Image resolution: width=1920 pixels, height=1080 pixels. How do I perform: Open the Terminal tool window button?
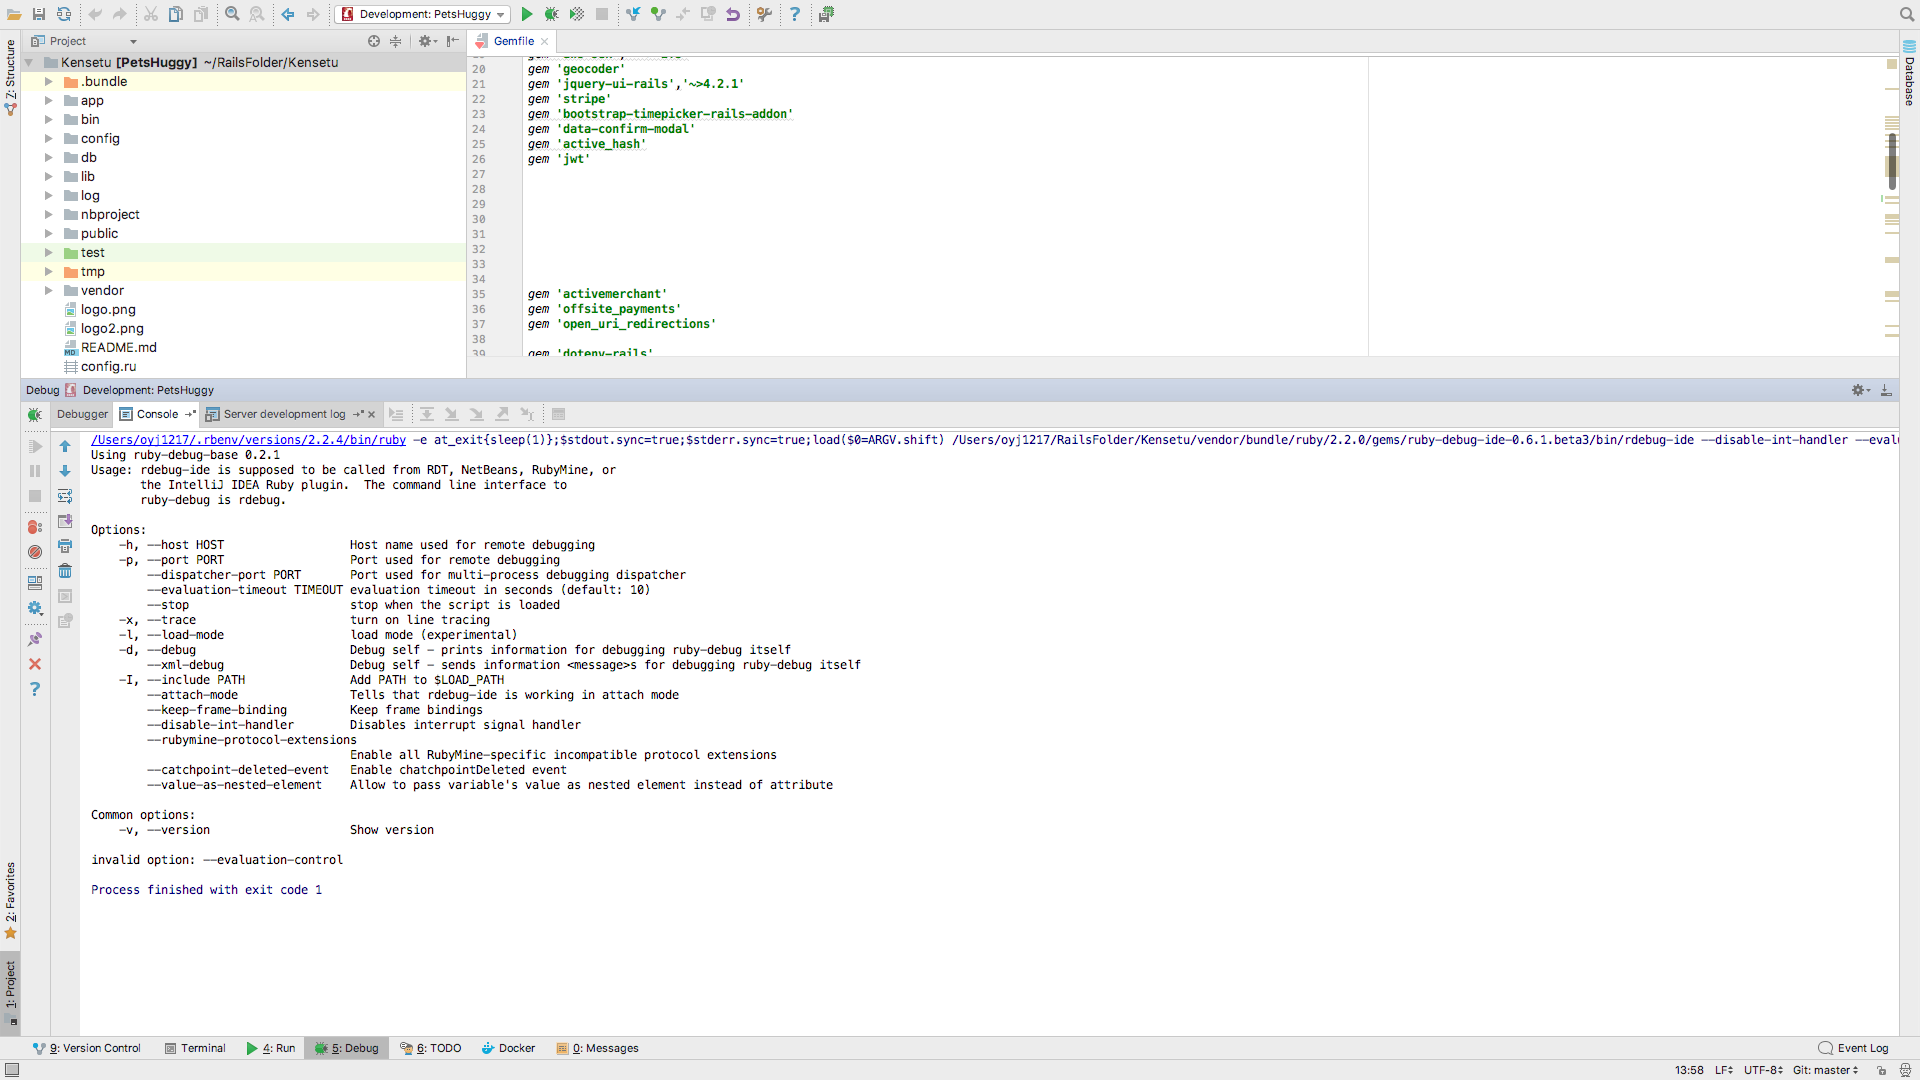[x=195, y=1048]
